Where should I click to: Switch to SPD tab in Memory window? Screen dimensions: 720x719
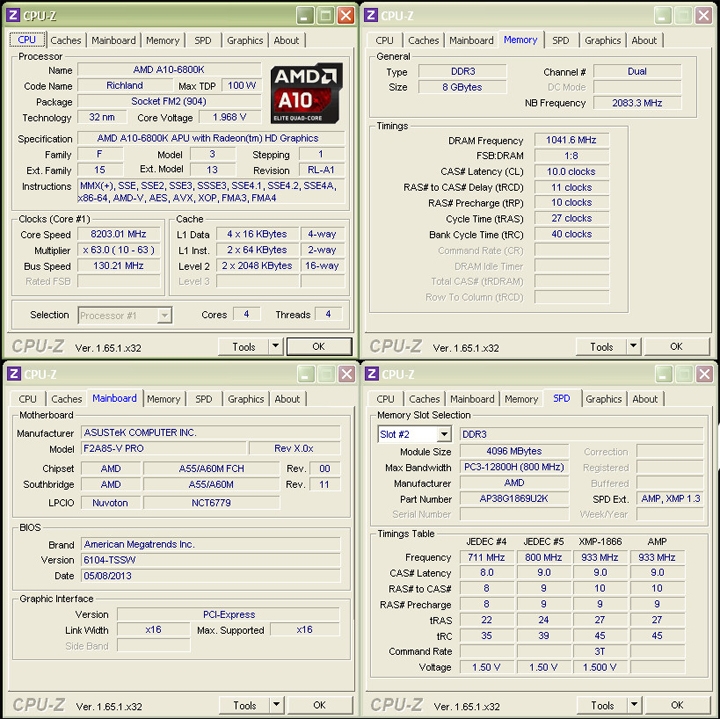click(x=561, y=40)
